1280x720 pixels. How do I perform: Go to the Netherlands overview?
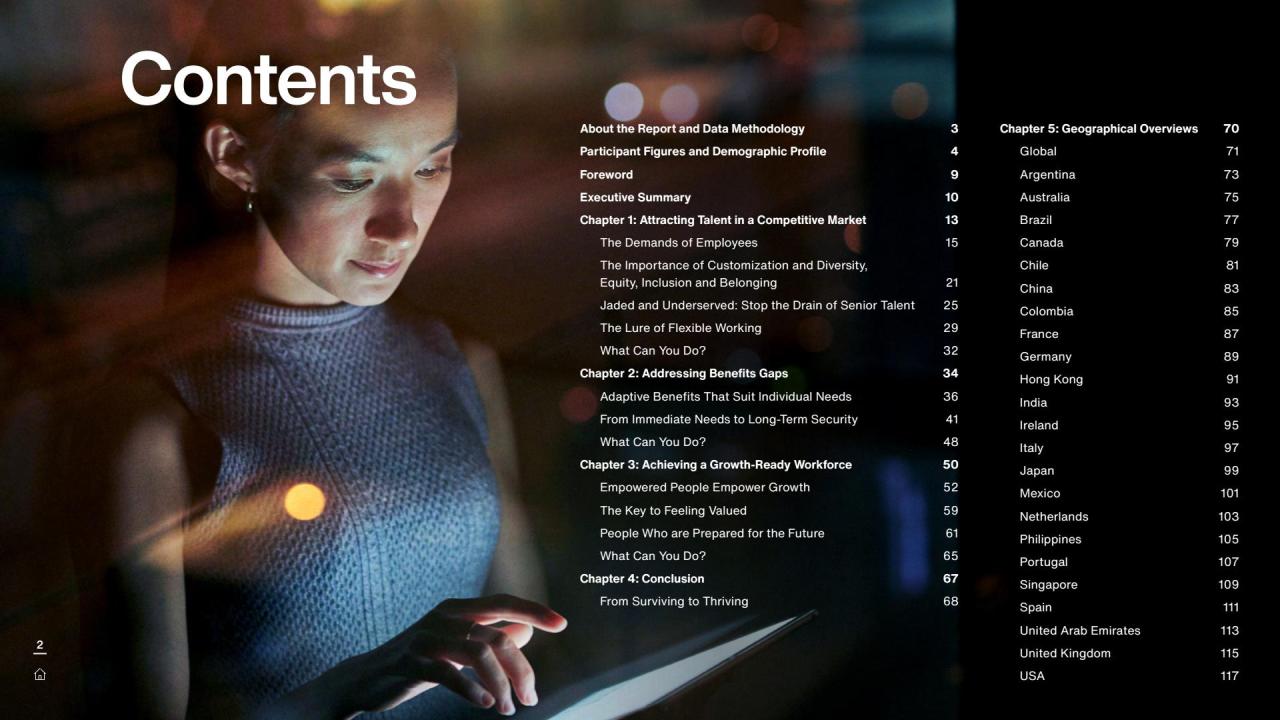(x=1054, y=517)
